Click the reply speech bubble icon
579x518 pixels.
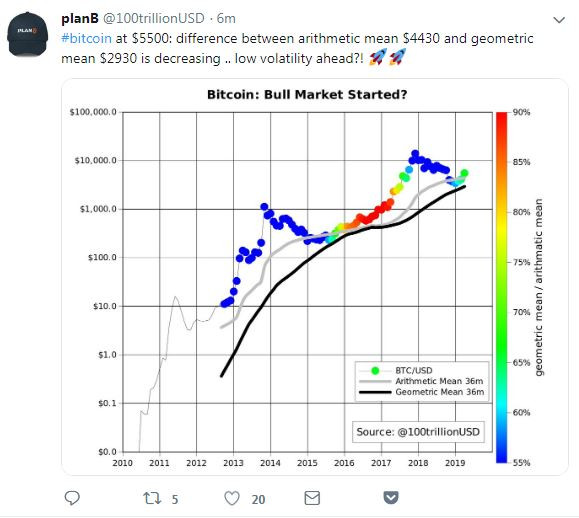[x=72, y=498]
